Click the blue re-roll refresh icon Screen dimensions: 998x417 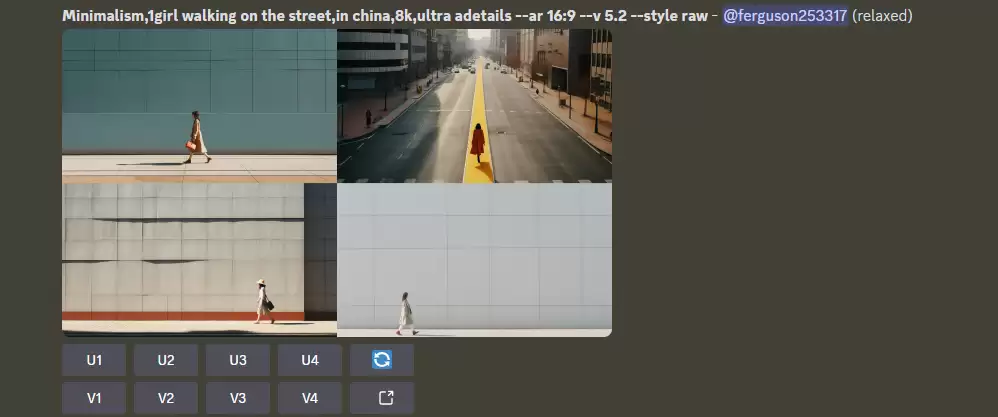[382, 360]
